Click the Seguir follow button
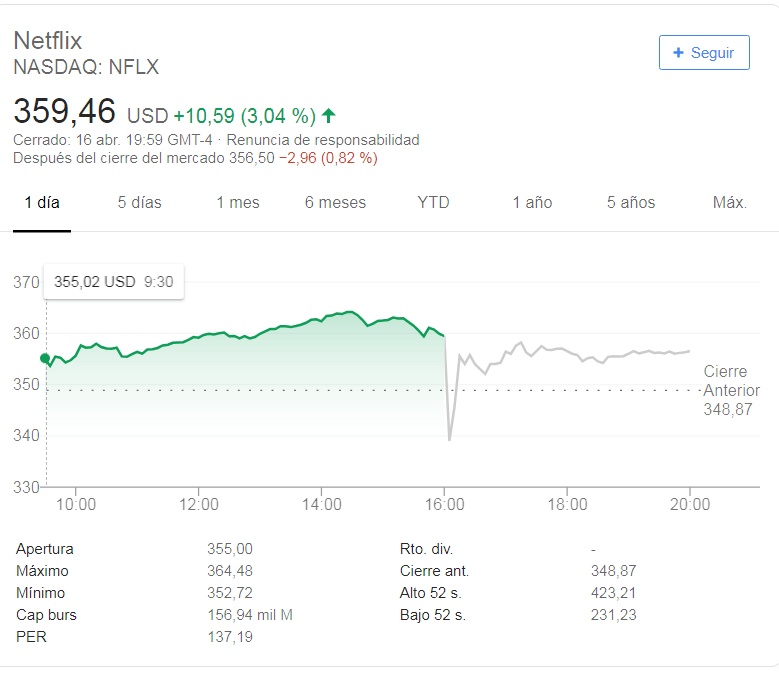779x677 pixels. (x=704, y=53)
